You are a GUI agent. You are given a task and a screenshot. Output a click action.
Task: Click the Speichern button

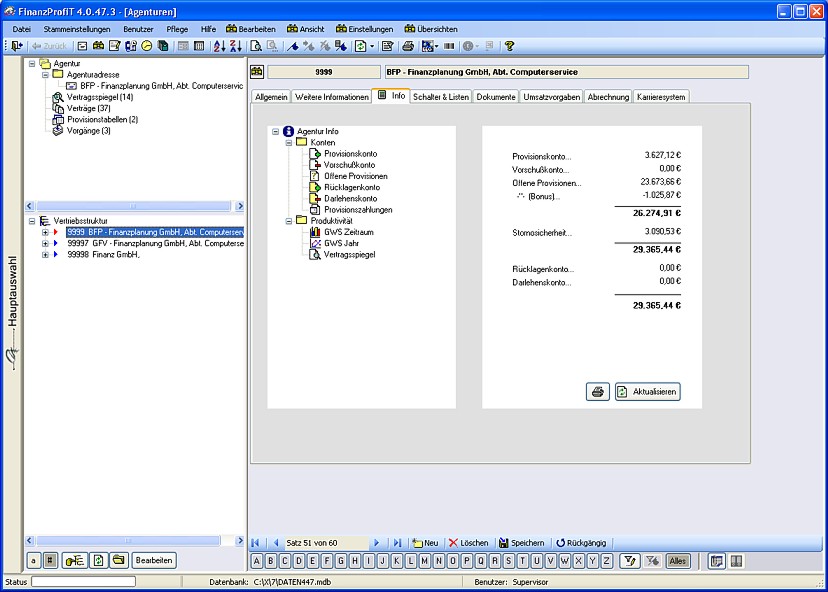[521, 543]
